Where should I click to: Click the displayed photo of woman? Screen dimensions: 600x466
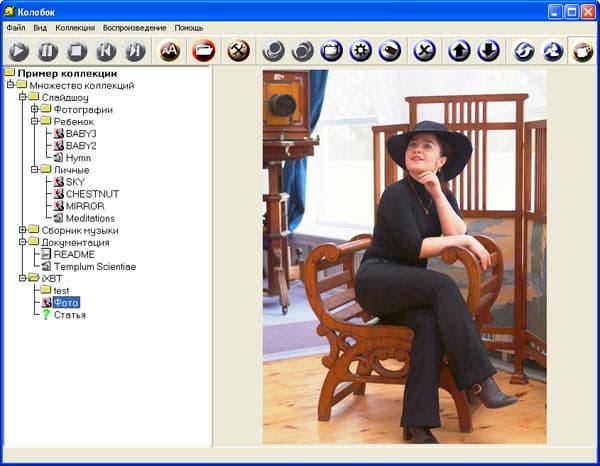pyautogui.click(x=405, y=257)
